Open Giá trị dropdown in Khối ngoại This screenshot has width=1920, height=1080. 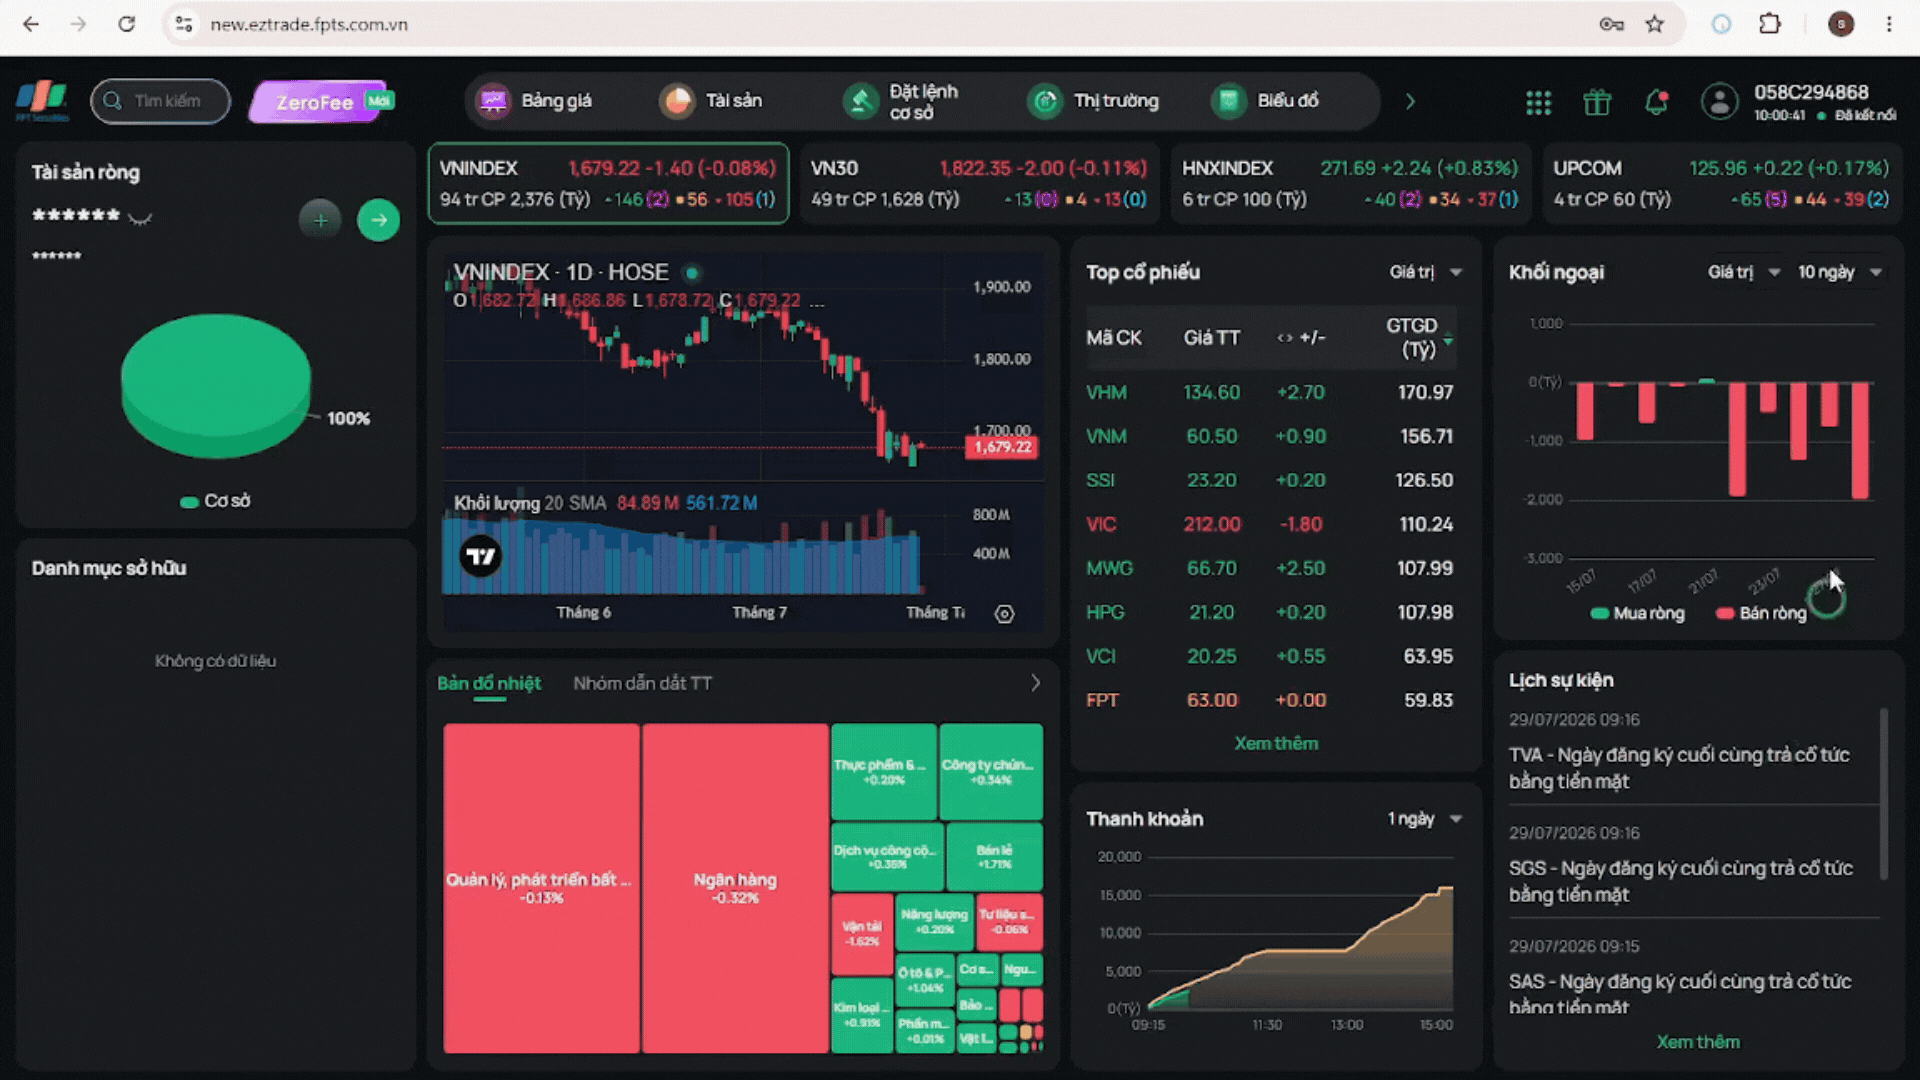point(1744,272)
